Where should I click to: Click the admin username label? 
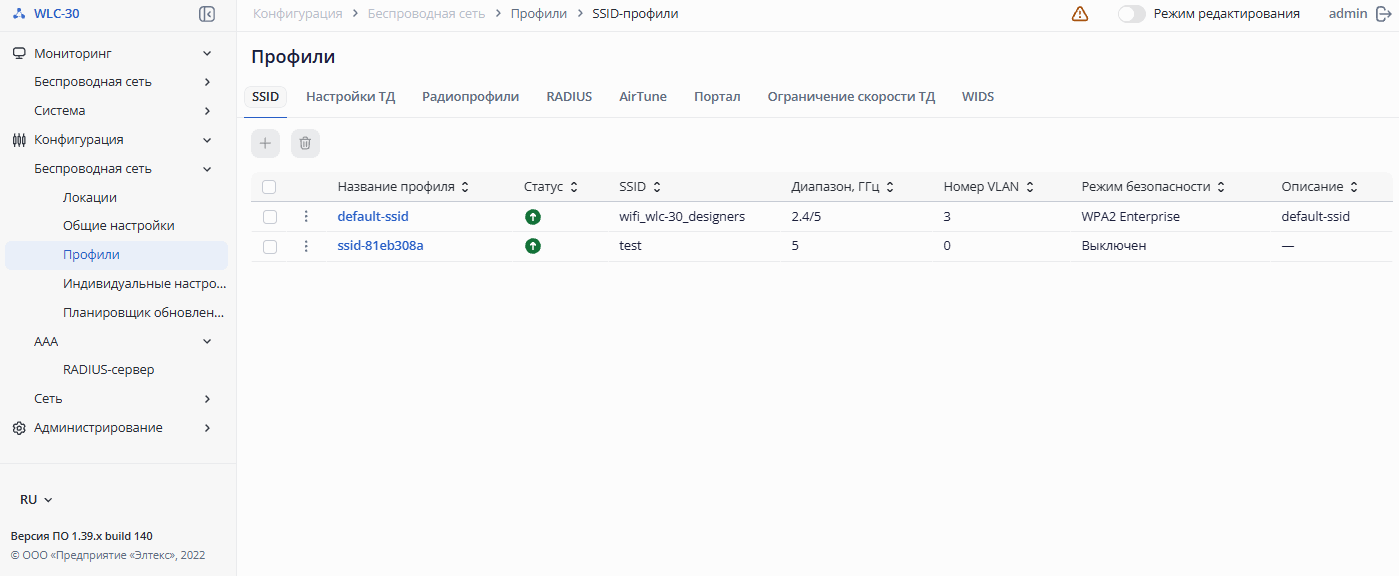tap(1348, 14)
